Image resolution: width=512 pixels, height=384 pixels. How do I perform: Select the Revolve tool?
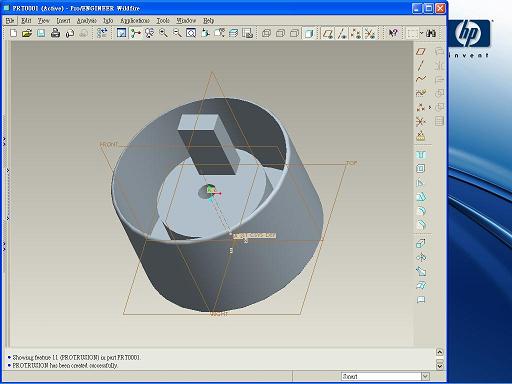coord(421,257)
